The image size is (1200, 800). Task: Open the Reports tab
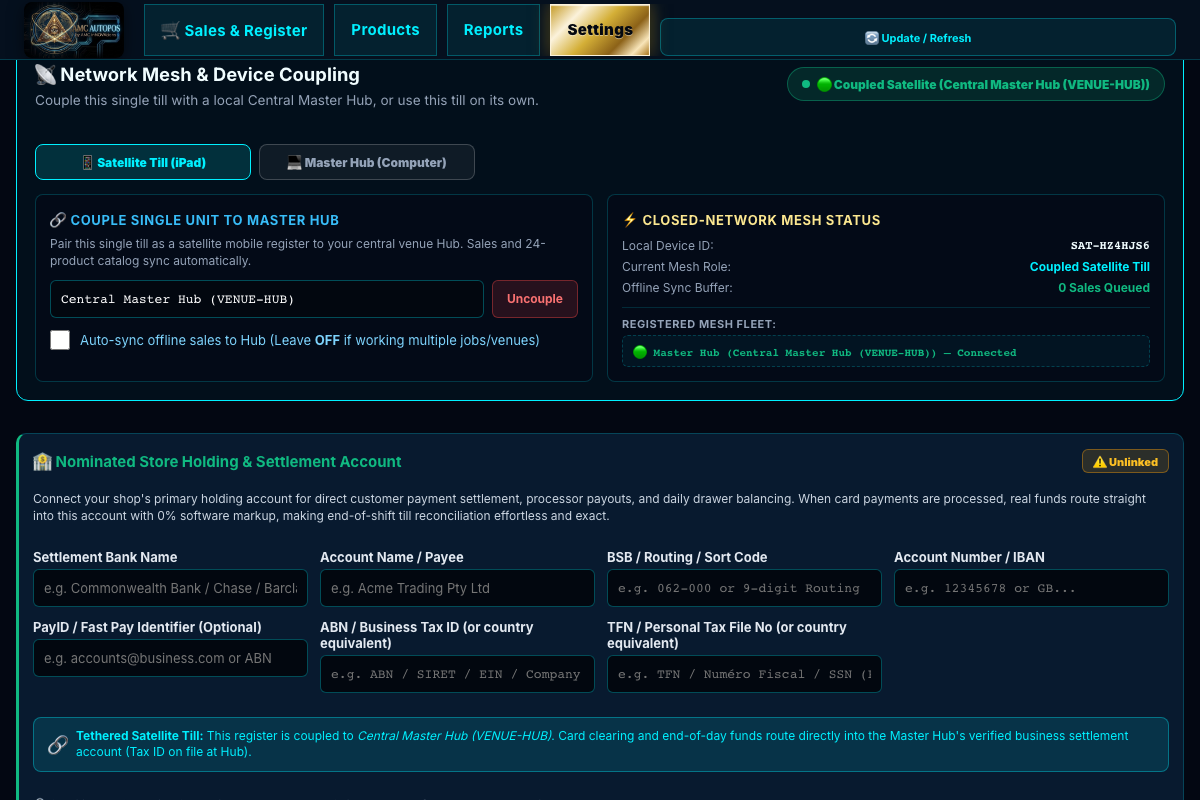point(493,30)
